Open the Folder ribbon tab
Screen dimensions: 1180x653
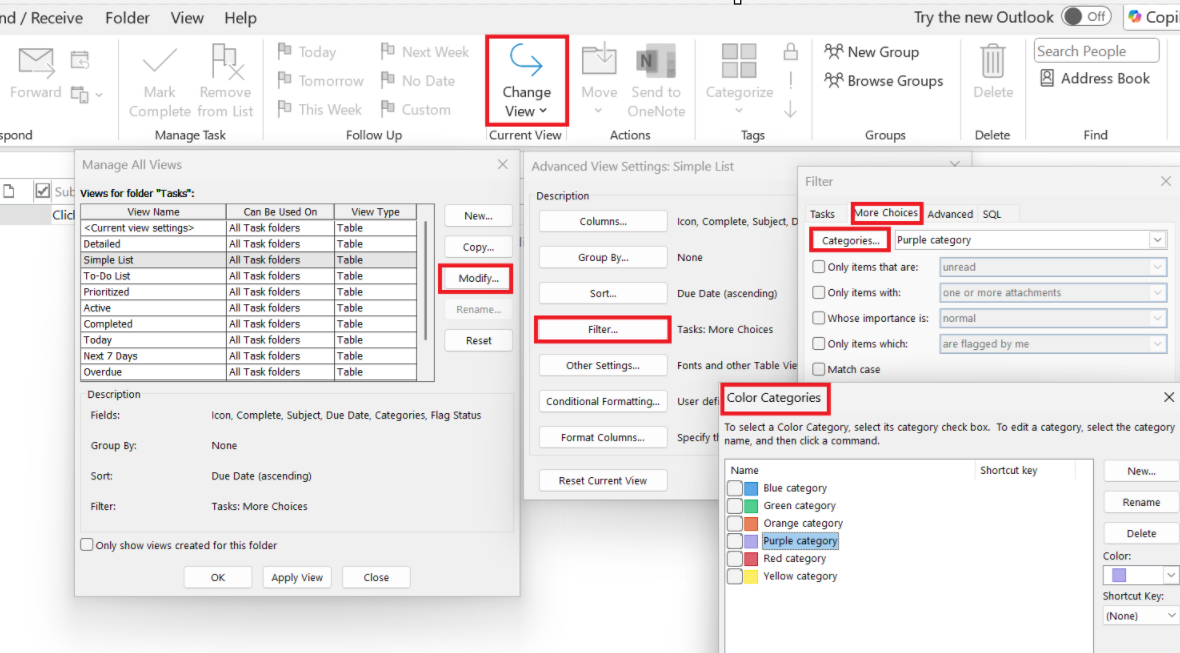(127, 17)
